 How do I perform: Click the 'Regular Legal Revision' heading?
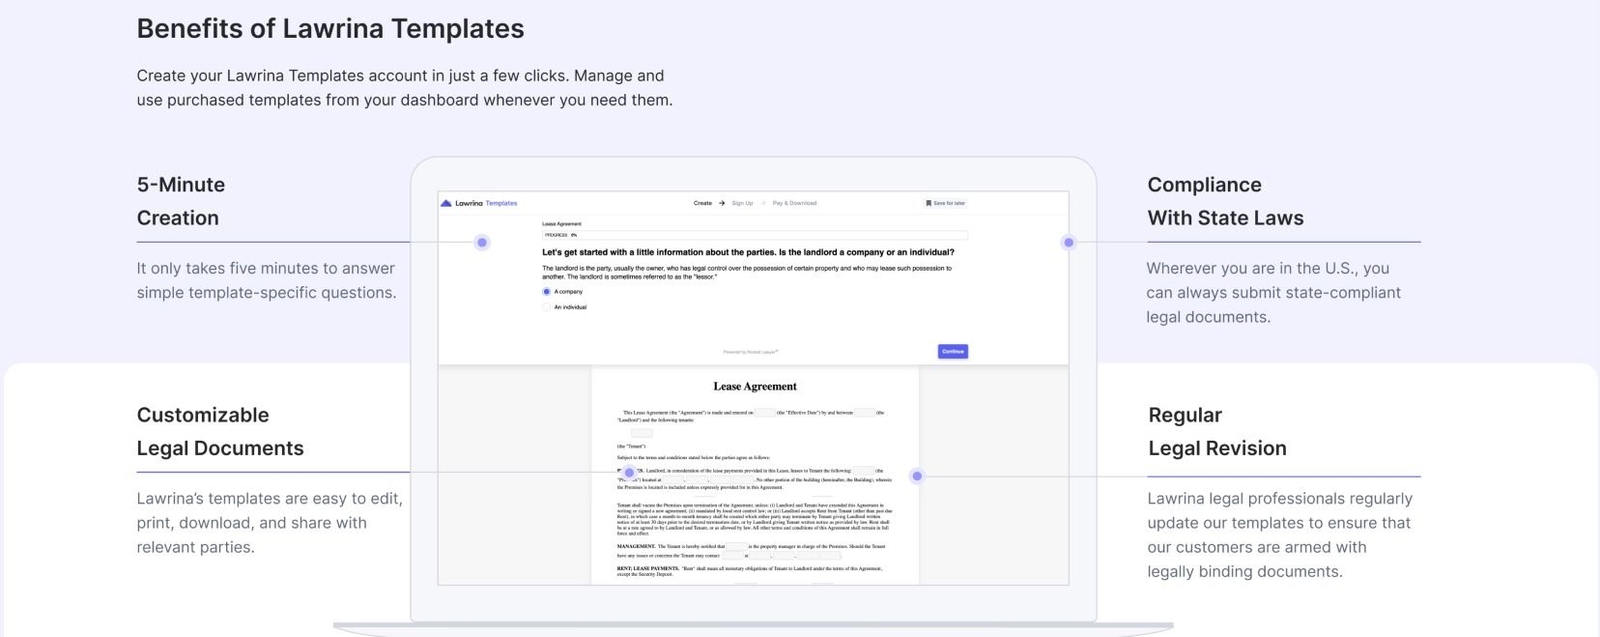[x=1217, y=431]
